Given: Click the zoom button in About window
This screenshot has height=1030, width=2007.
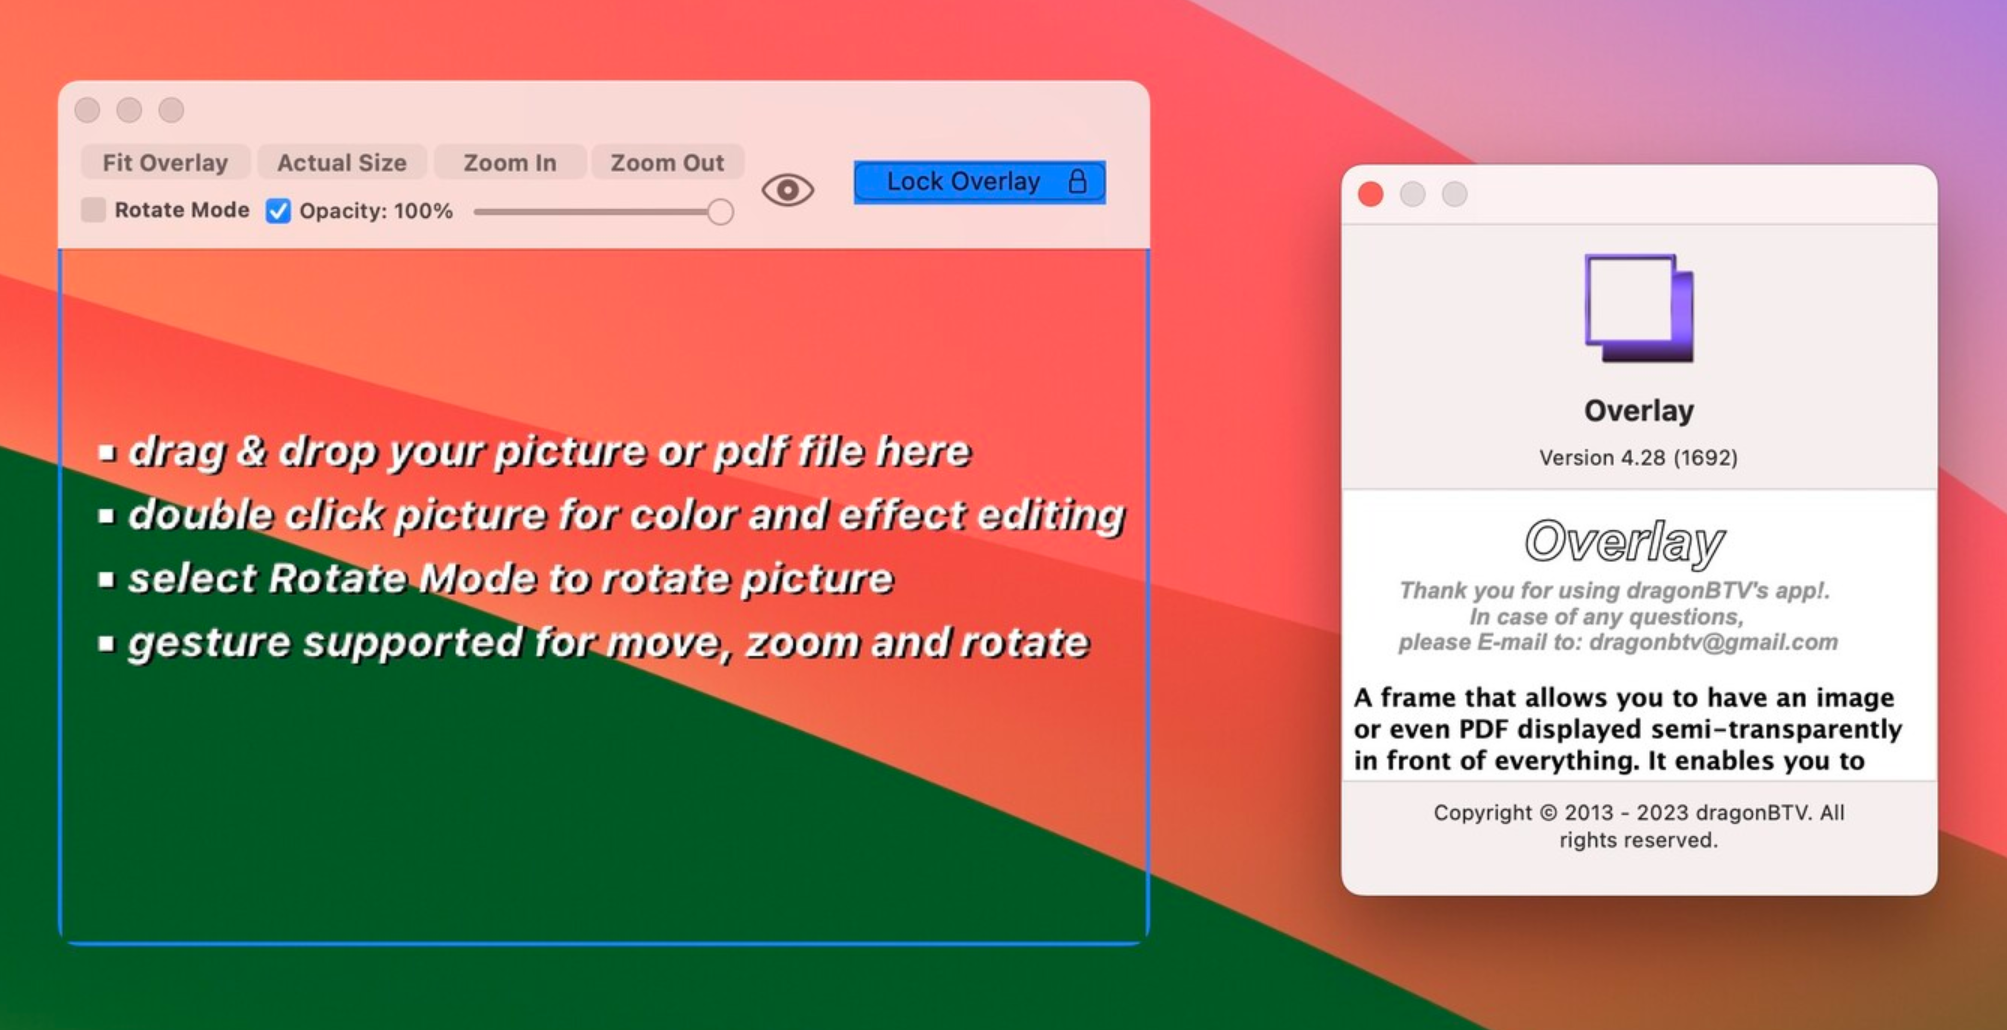Looking at the screenshot, I should [1454, 194].
